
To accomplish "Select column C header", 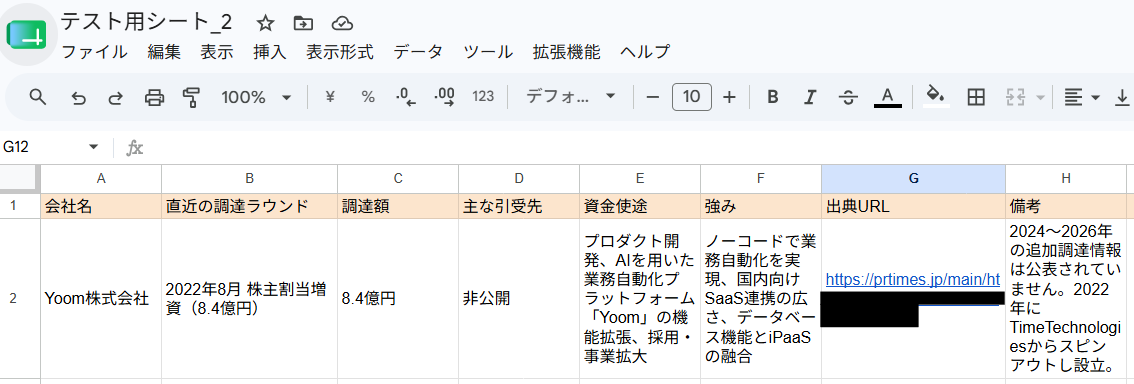I will [398, 179].
